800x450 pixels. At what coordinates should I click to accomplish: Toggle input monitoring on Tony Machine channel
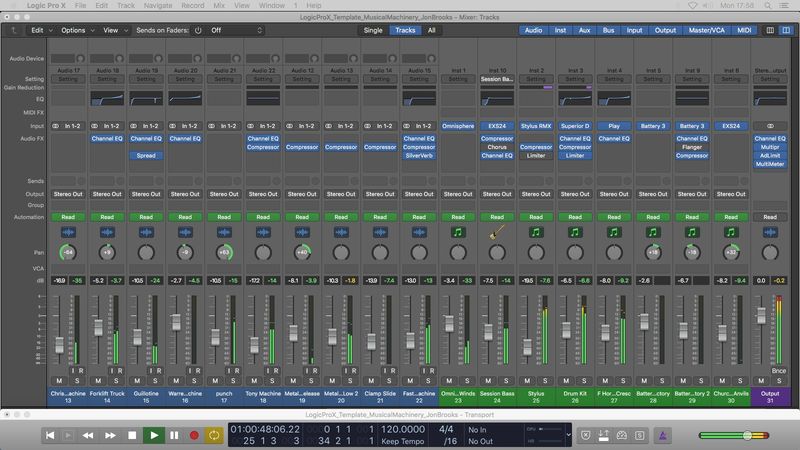268,371
